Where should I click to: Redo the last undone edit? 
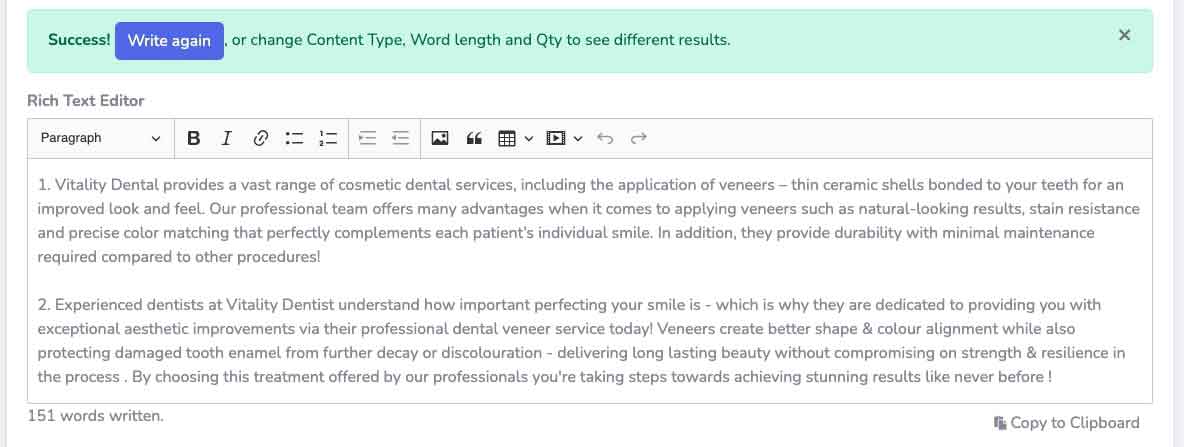639,138
